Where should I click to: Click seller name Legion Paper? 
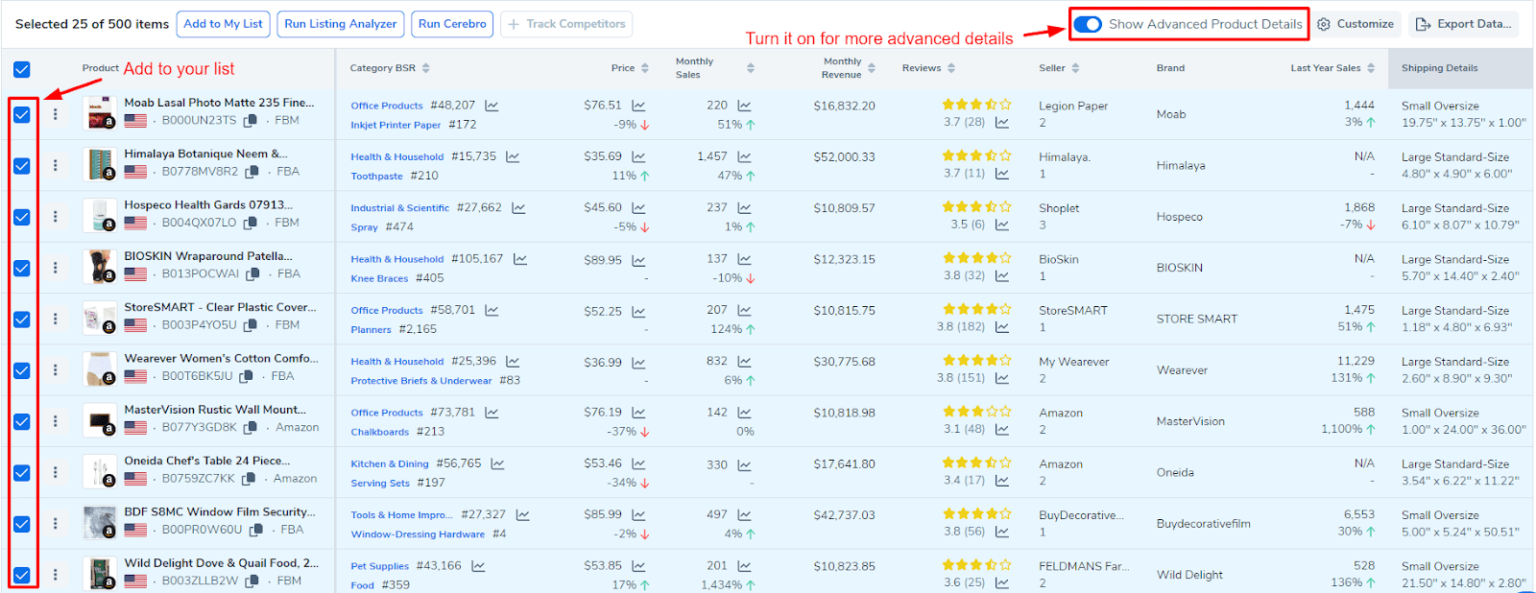(1073, 105)
